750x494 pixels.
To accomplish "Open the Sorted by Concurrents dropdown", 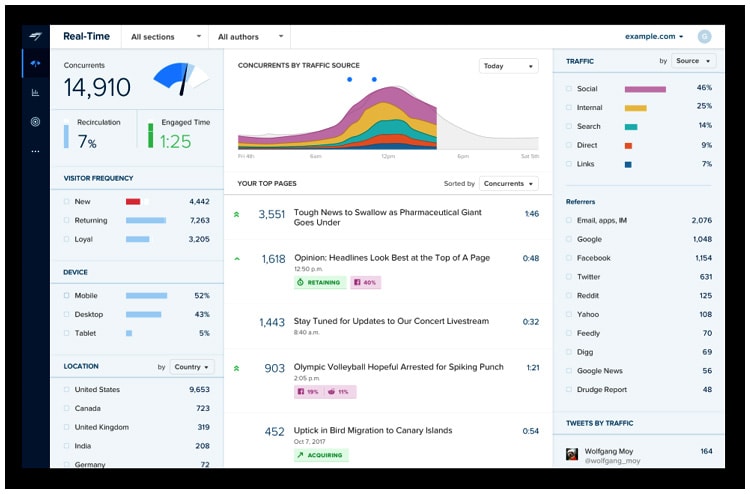I will (x=508, y=184).
